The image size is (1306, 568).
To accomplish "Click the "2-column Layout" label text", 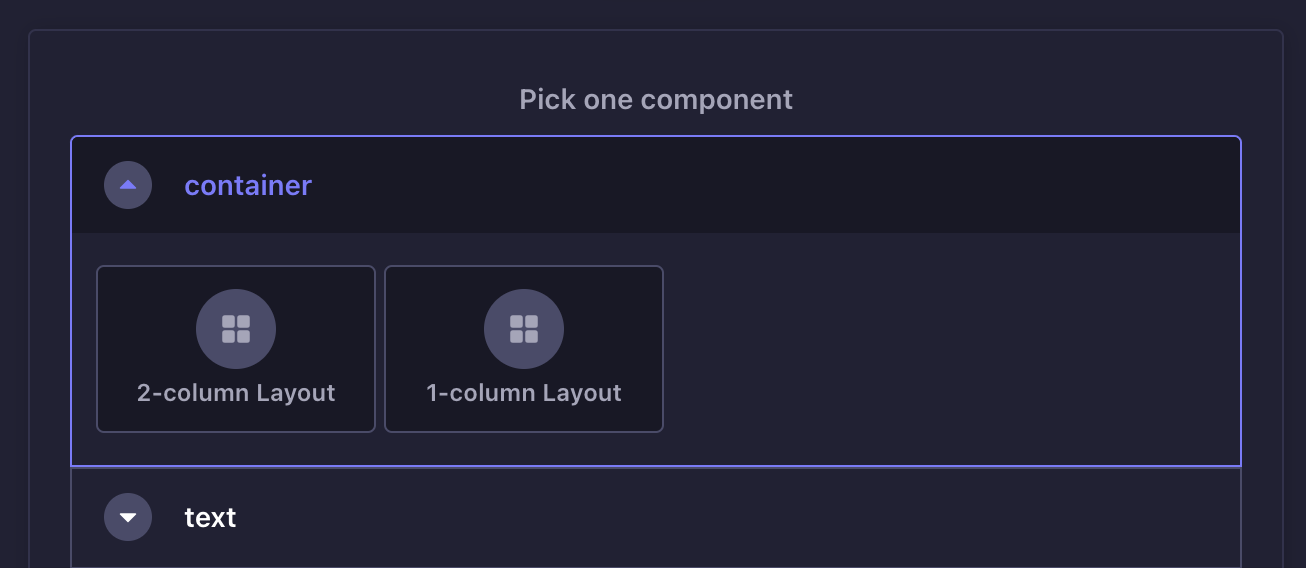I will (236, 393).
